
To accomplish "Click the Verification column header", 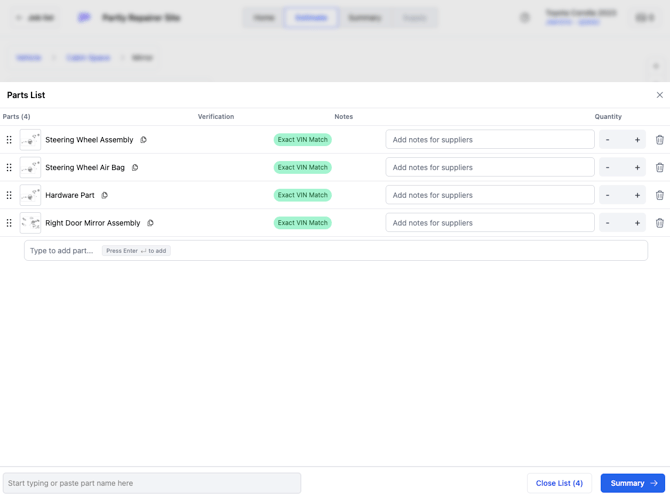I will point(216,117).
